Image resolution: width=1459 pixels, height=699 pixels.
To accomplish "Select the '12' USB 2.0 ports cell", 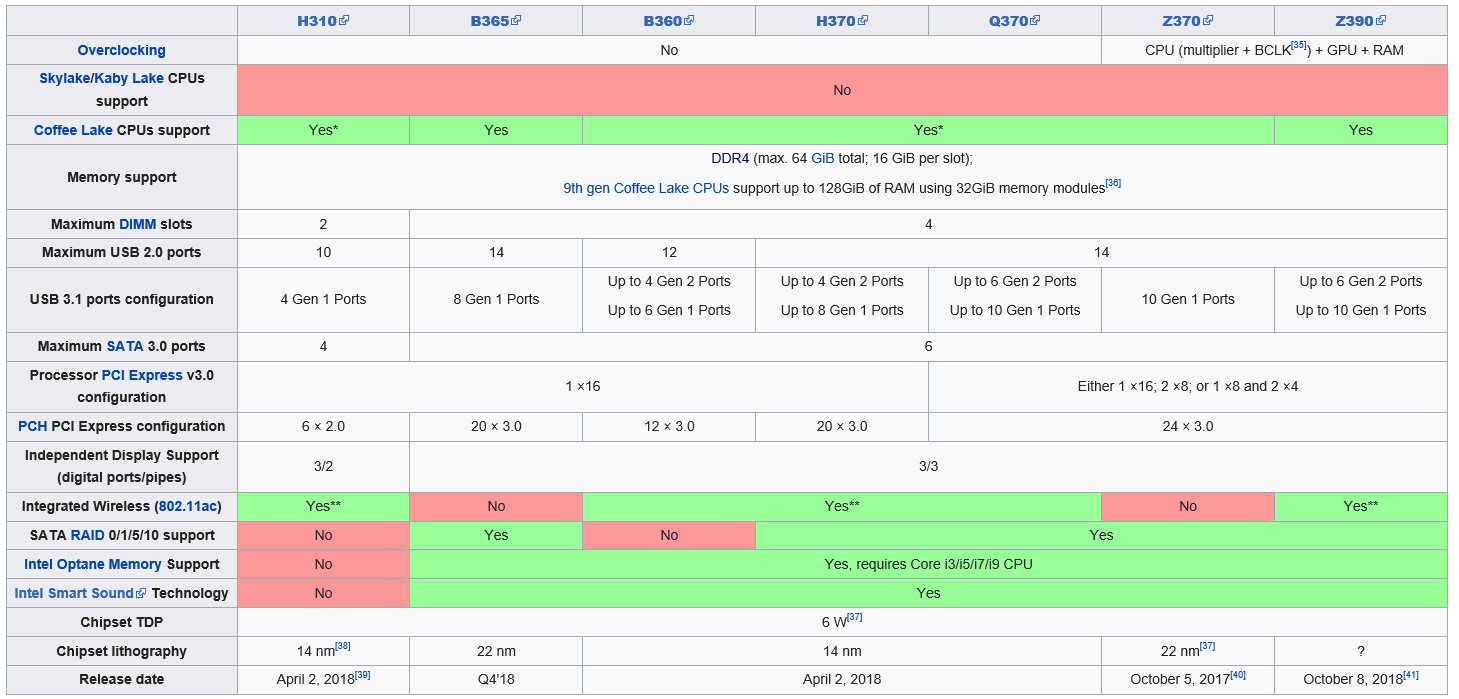I will tap(669, 252).
